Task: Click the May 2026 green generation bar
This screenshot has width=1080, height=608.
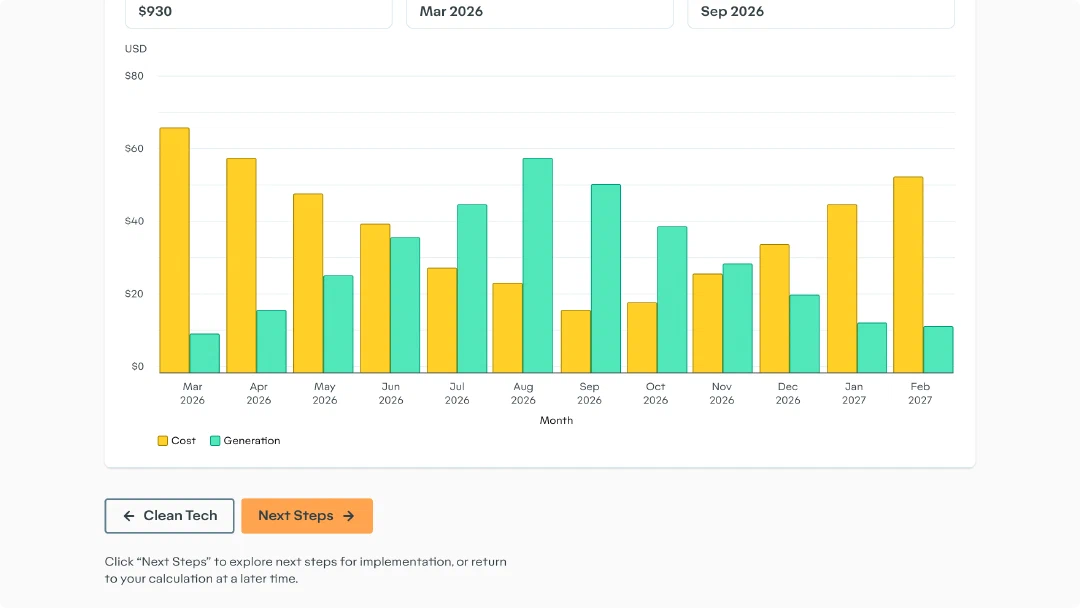Action: tap(338, 324)
